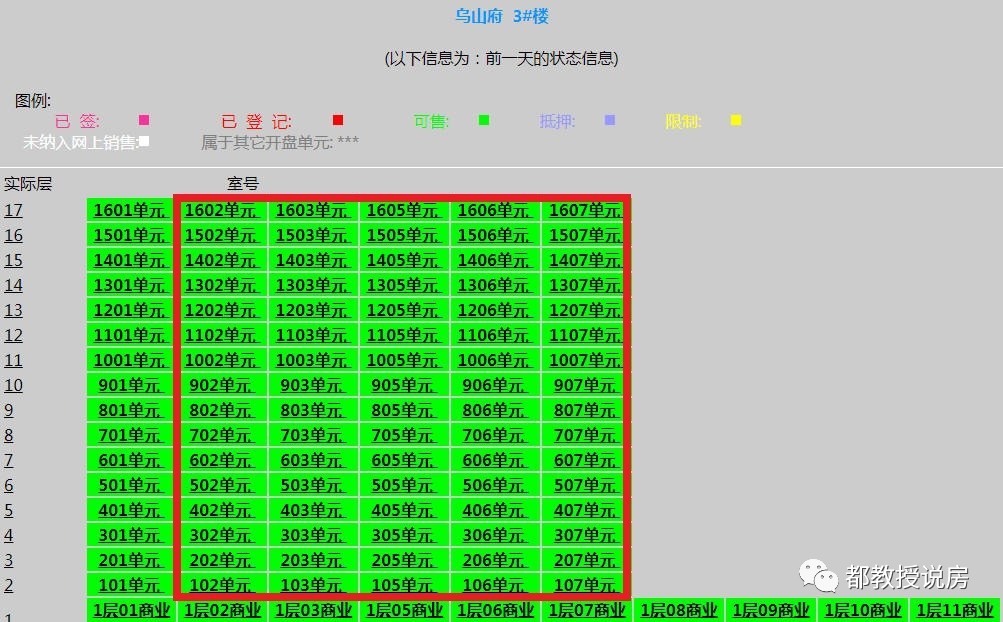
Task: Click unit 102单元
Action: (221, 585)
